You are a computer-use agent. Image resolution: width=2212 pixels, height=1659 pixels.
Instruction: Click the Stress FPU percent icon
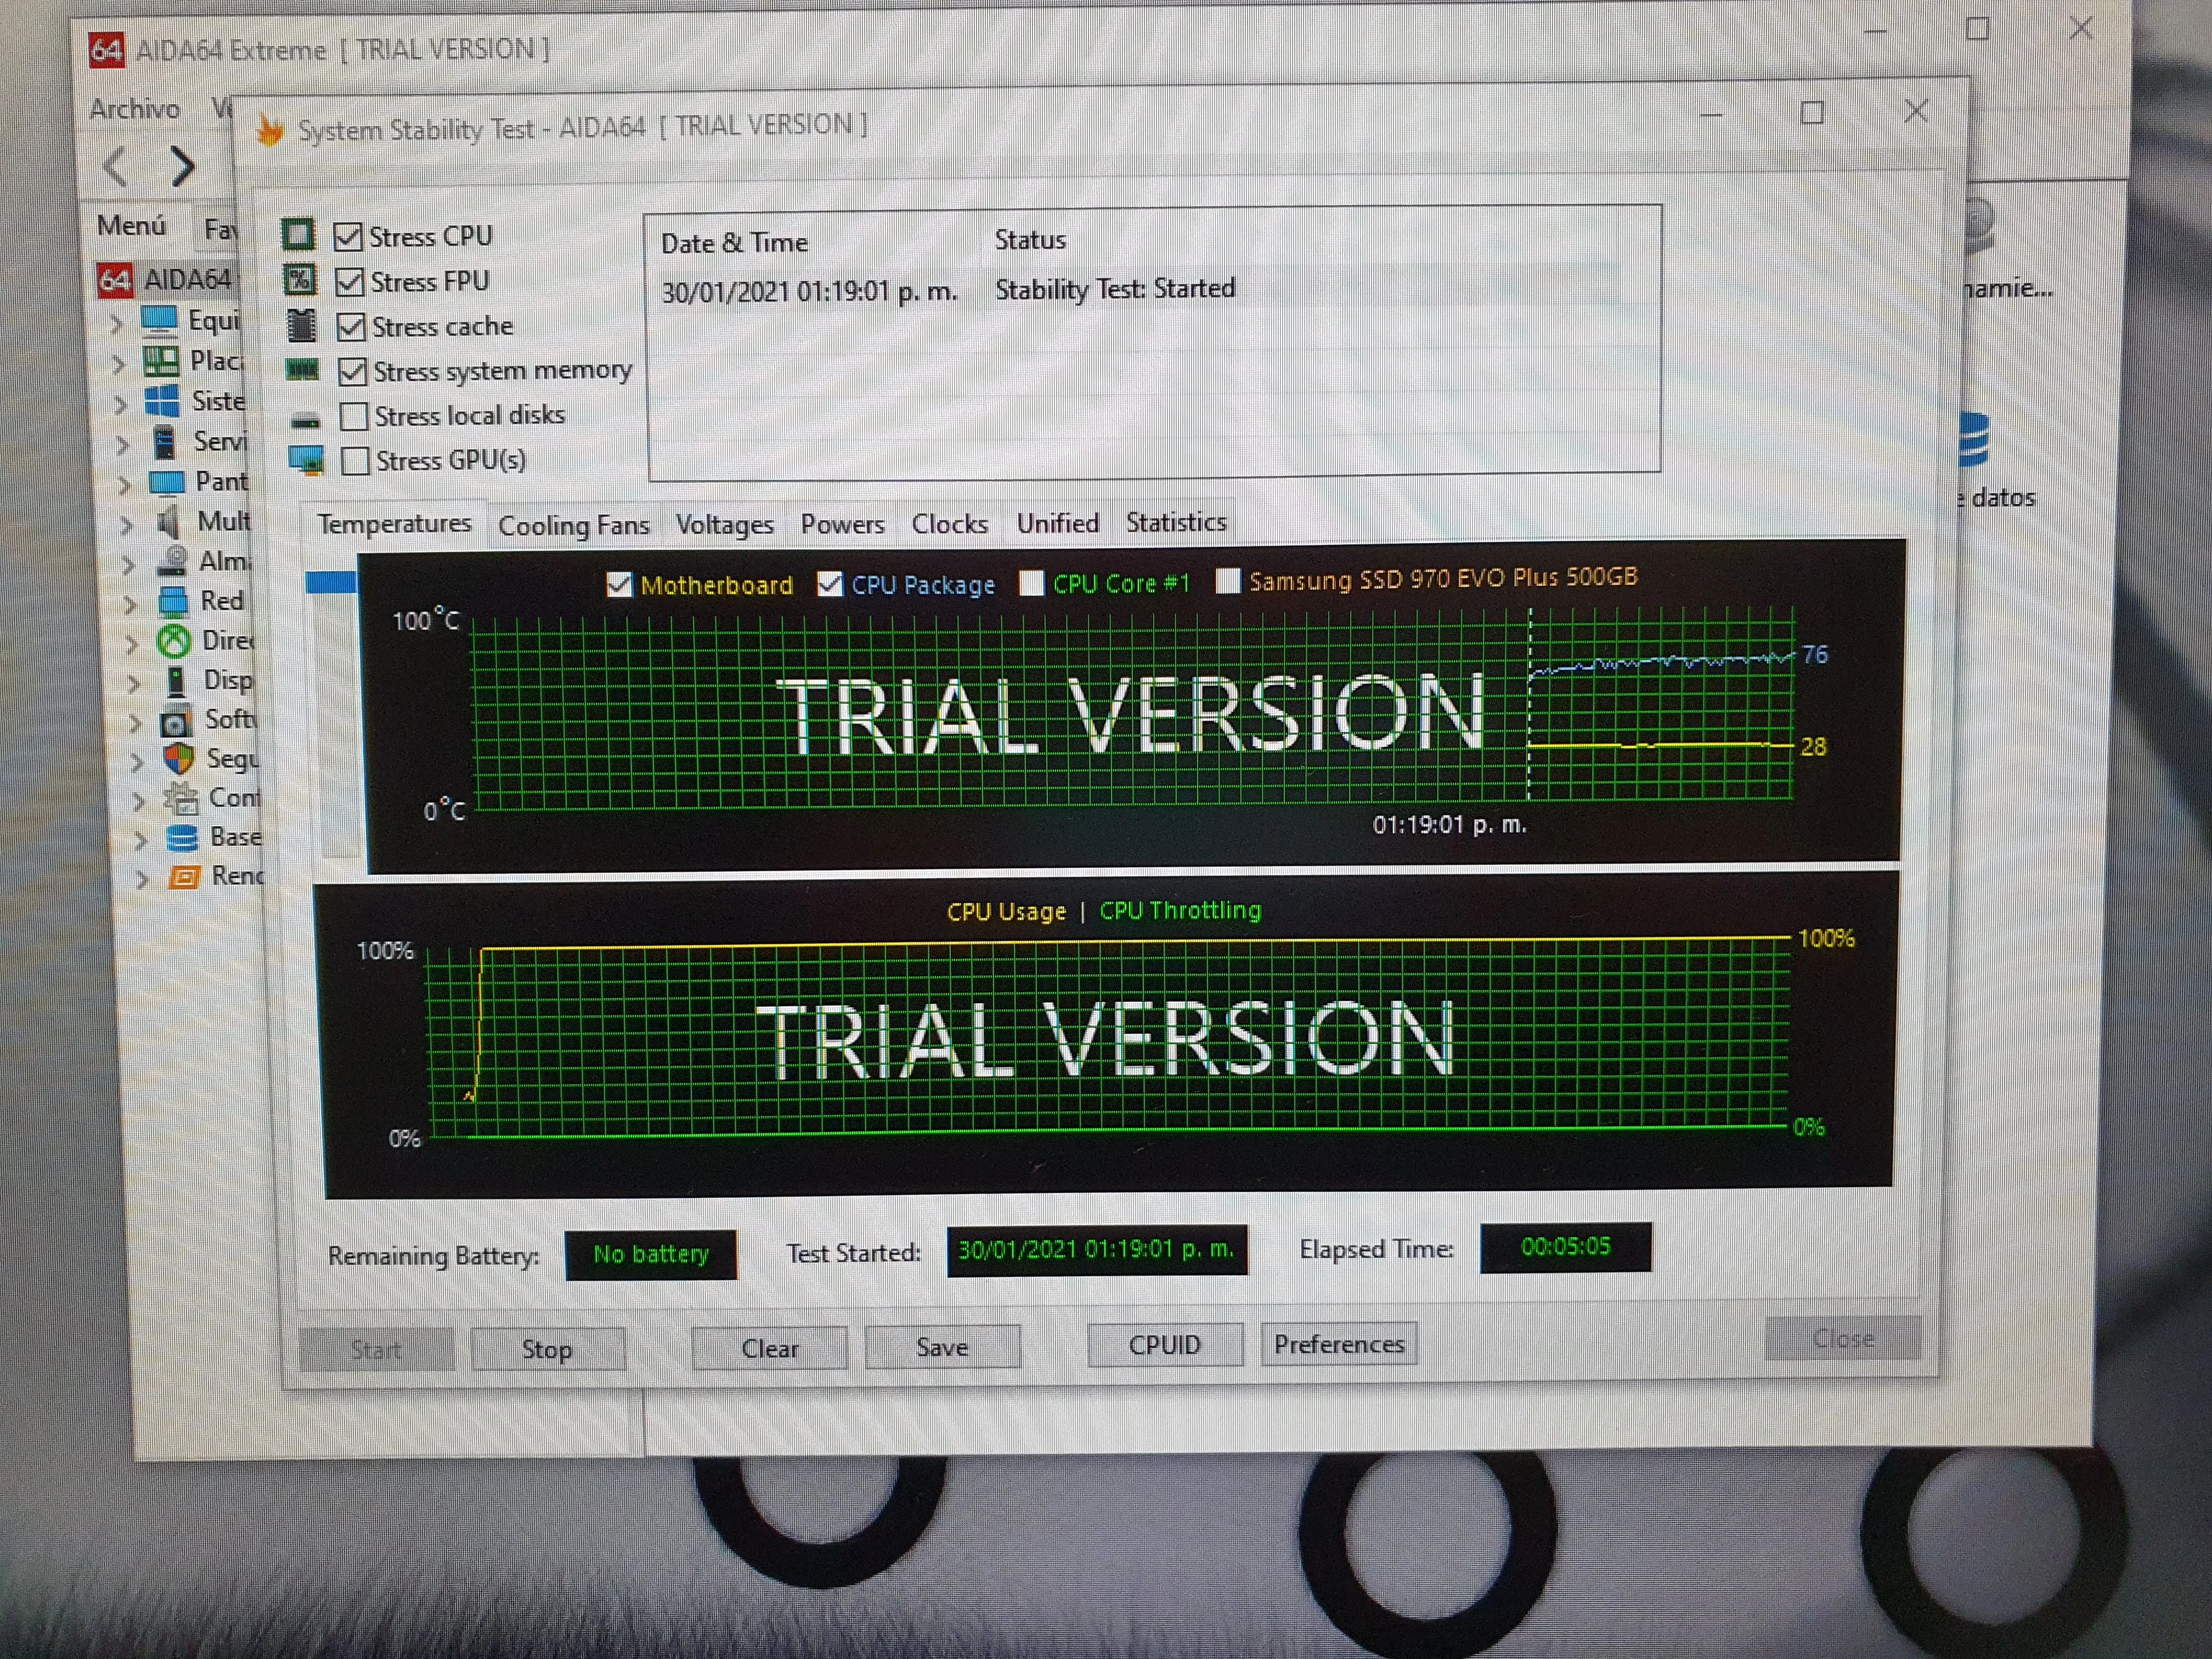tap(300, 280)
